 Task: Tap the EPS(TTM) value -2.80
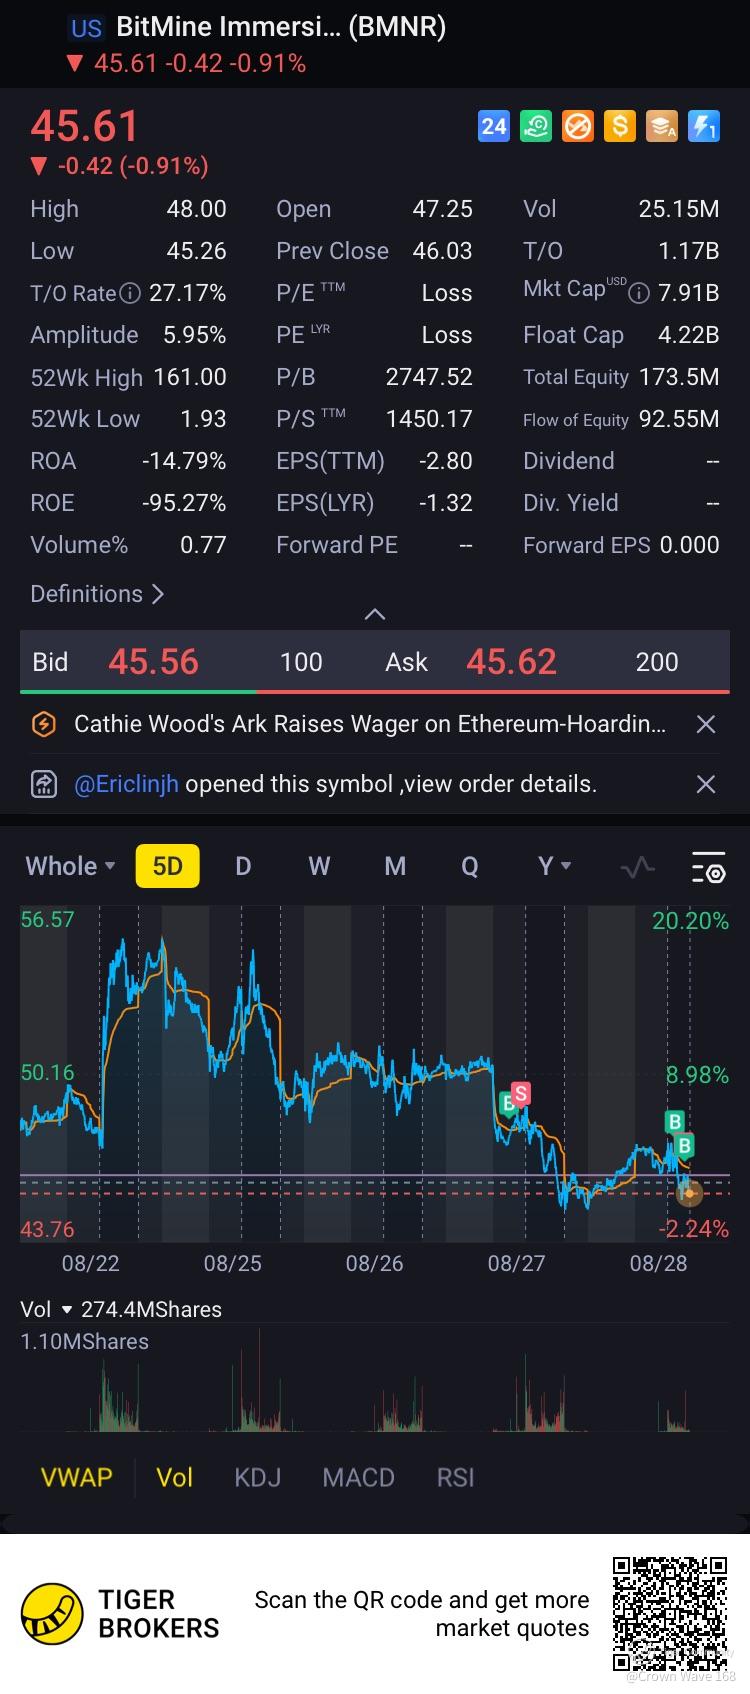coord(446,461)
